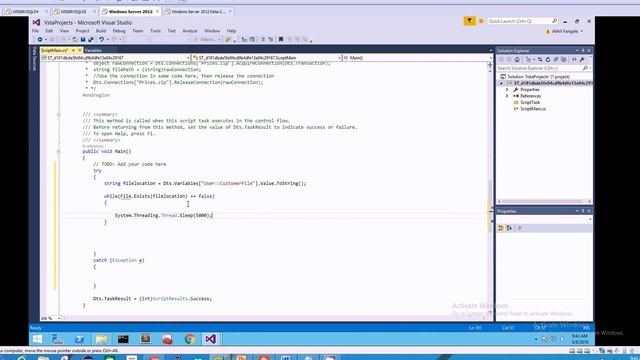
Task: Open PowerShell from the taskbar
Action: pos(80,339)
